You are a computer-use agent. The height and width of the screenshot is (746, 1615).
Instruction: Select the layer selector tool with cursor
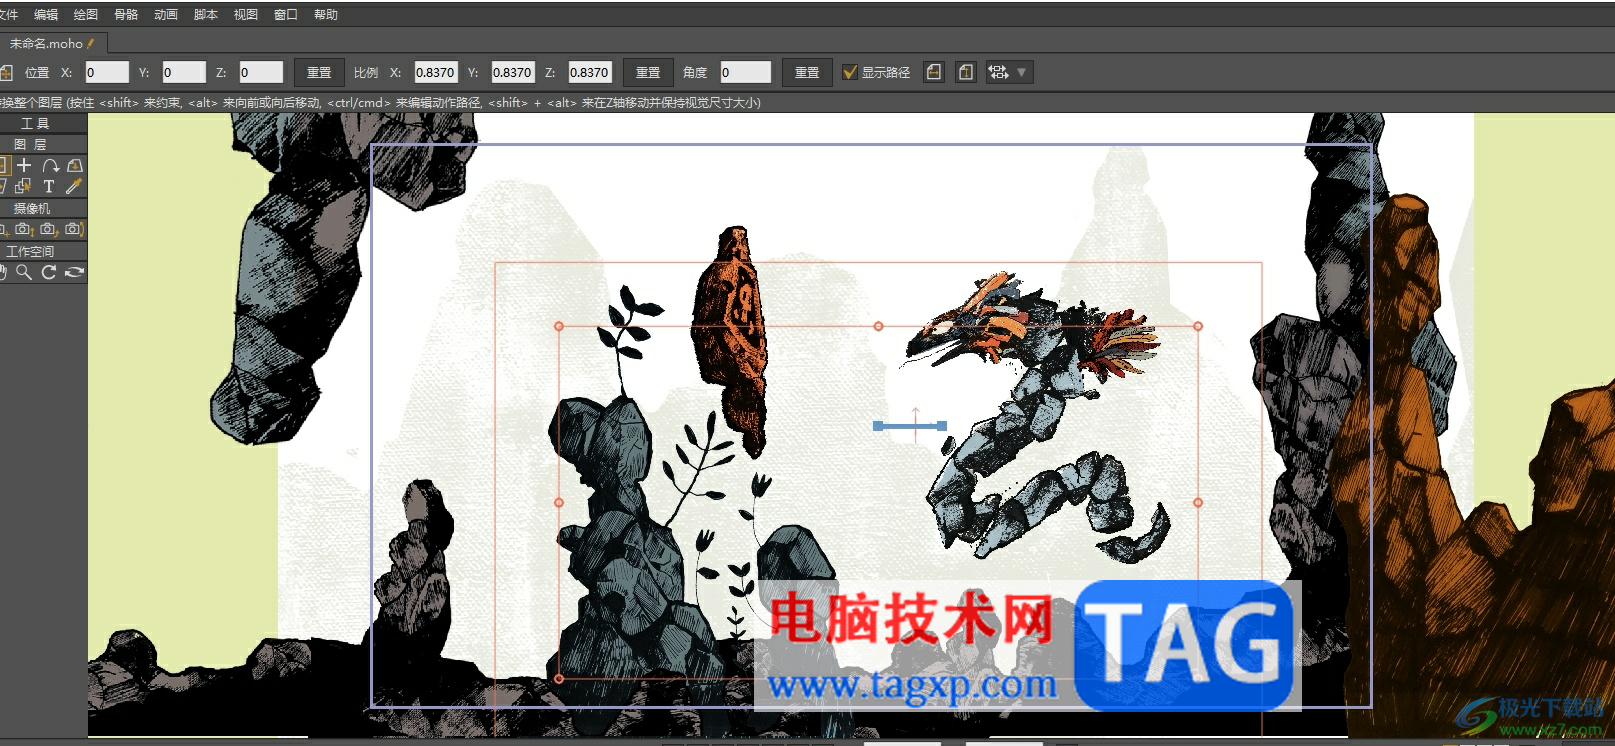(23, 187)
